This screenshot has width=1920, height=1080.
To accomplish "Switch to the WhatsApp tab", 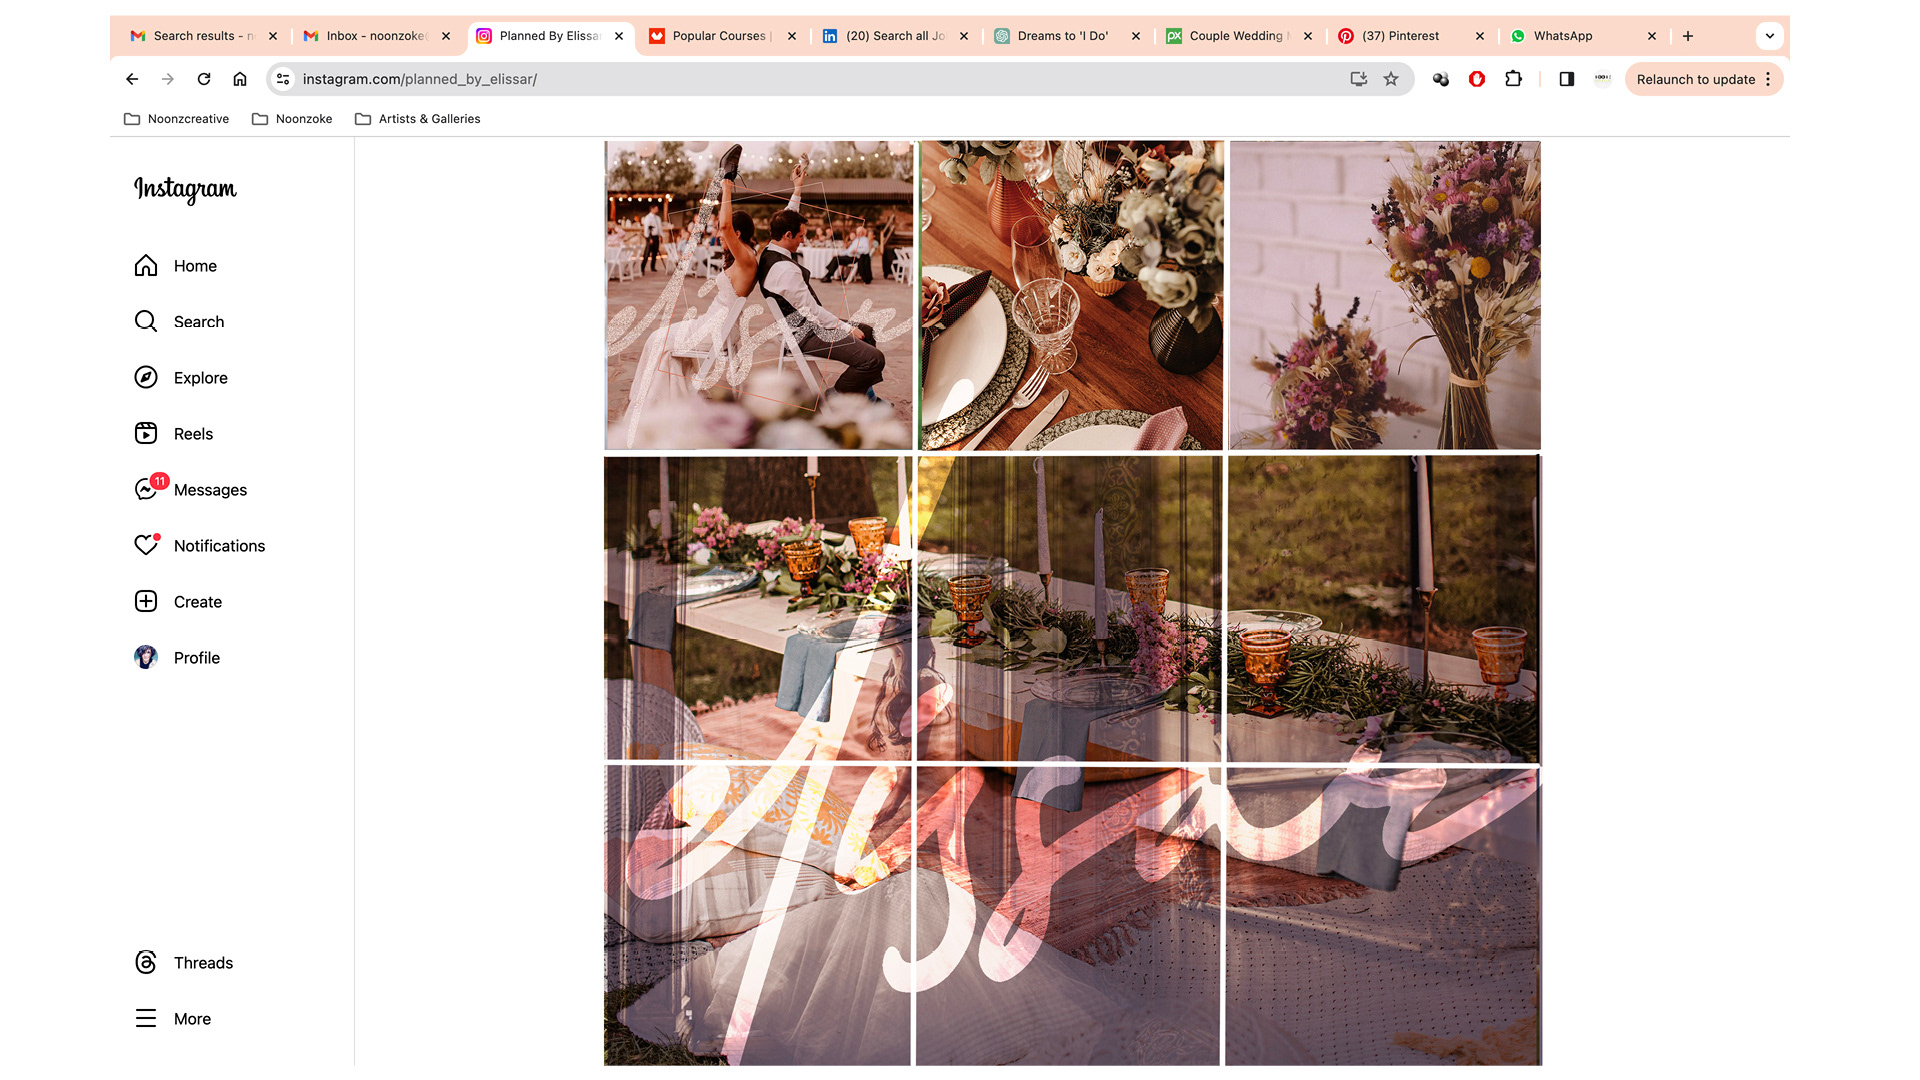I will (1563, 36).
